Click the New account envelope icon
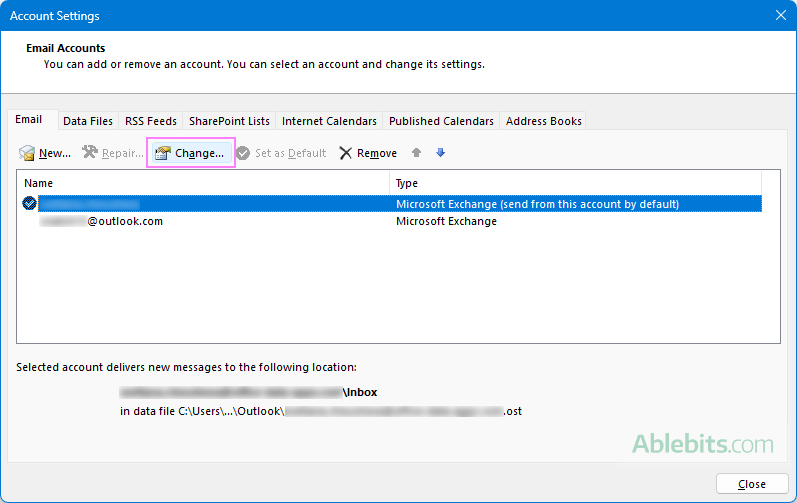Screen dimensions: 797x503 click(27, 153)
